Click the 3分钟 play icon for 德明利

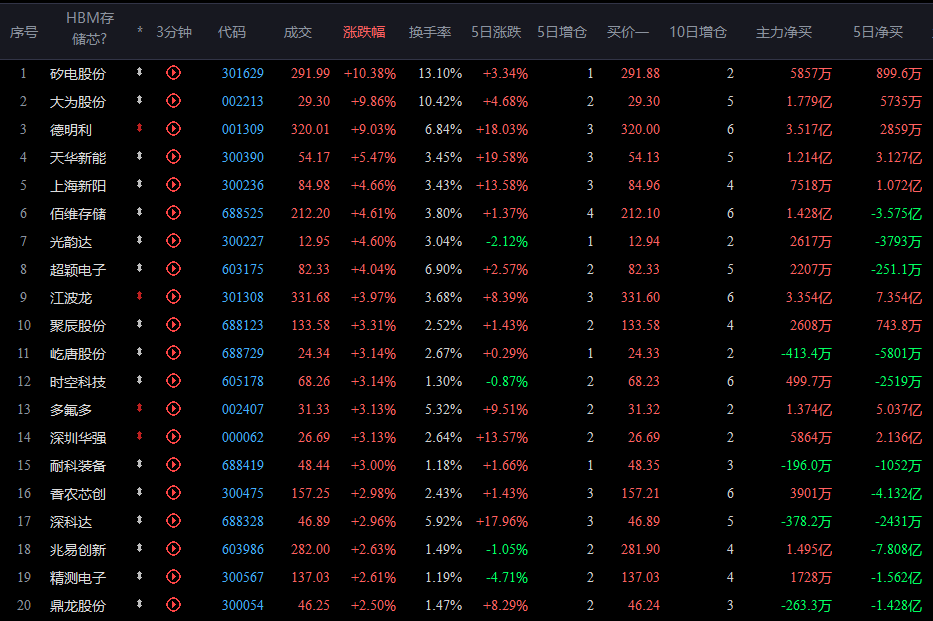173,129
